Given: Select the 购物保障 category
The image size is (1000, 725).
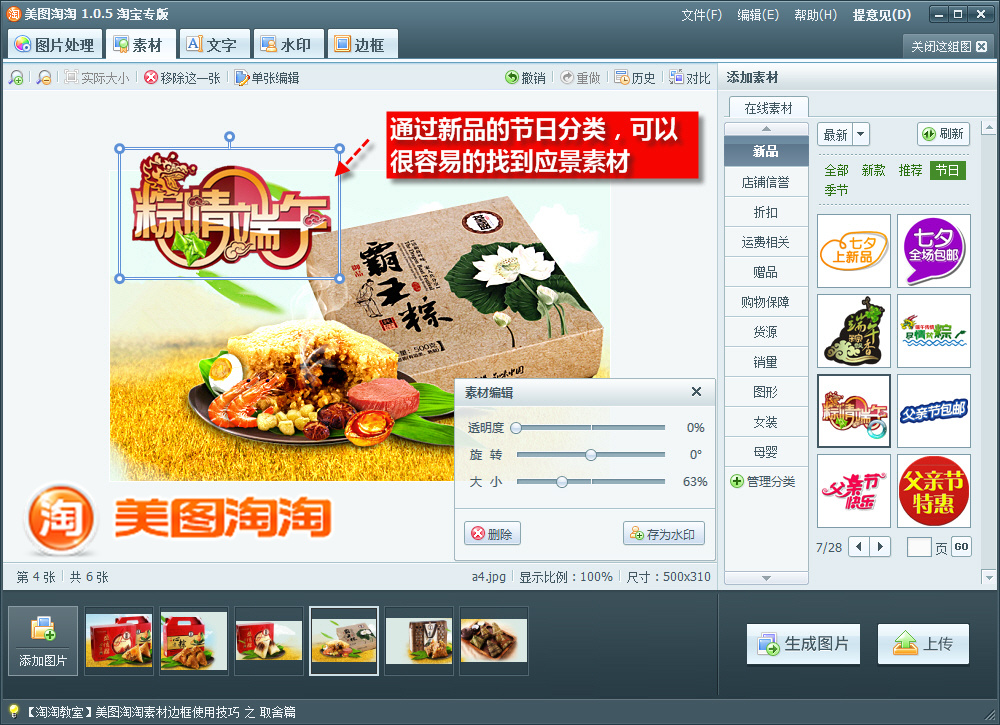Looking at the screenshot, I should [x=766, y=302].
